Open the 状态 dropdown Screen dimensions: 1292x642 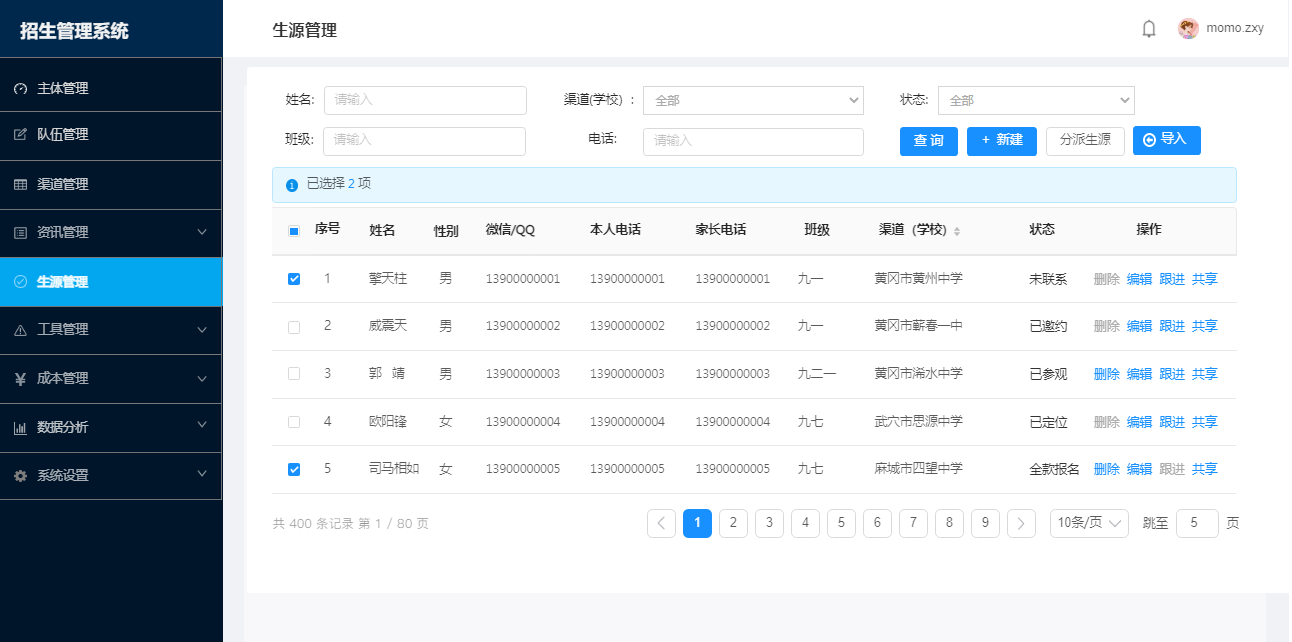[x=1036, y=100]
